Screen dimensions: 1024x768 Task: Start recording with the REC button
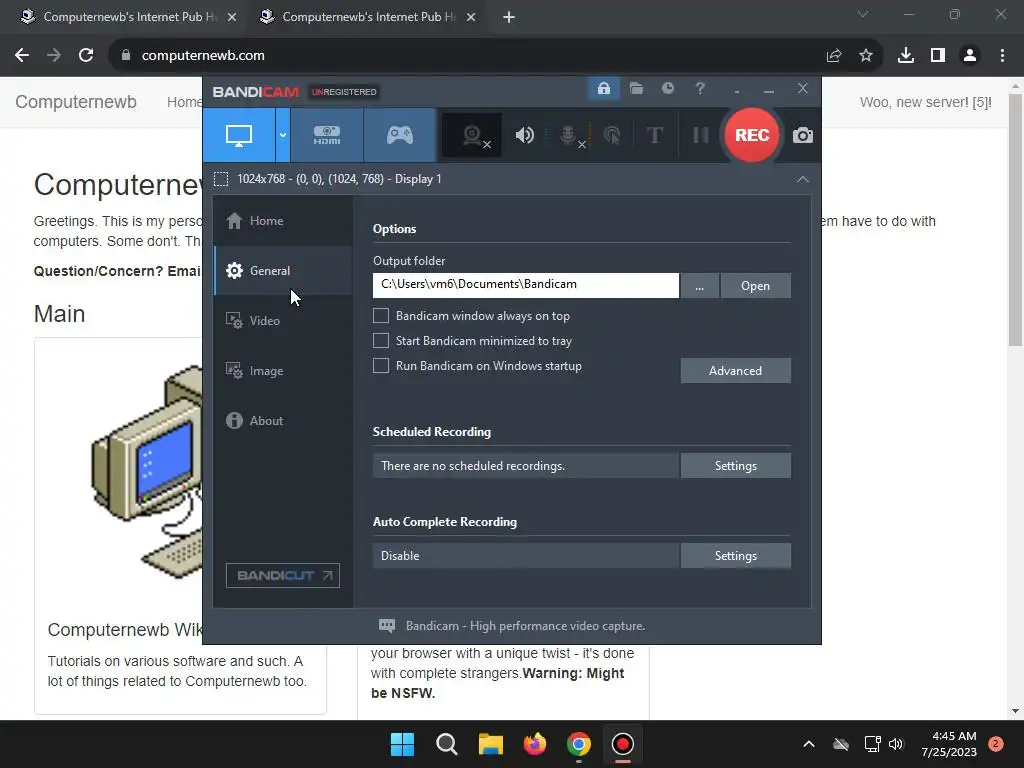tap(752, 135)
